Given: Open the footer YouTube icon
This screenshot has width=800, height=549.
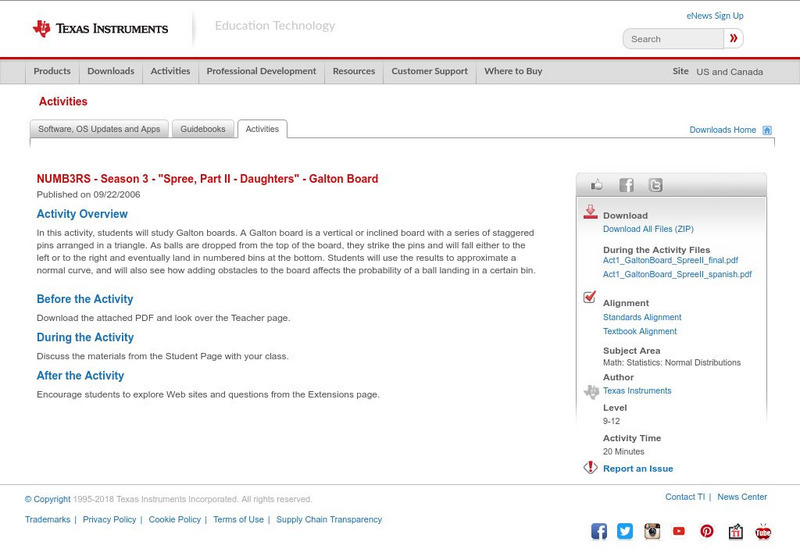Looking at the screenshot, I should click(x=679, y=531).
